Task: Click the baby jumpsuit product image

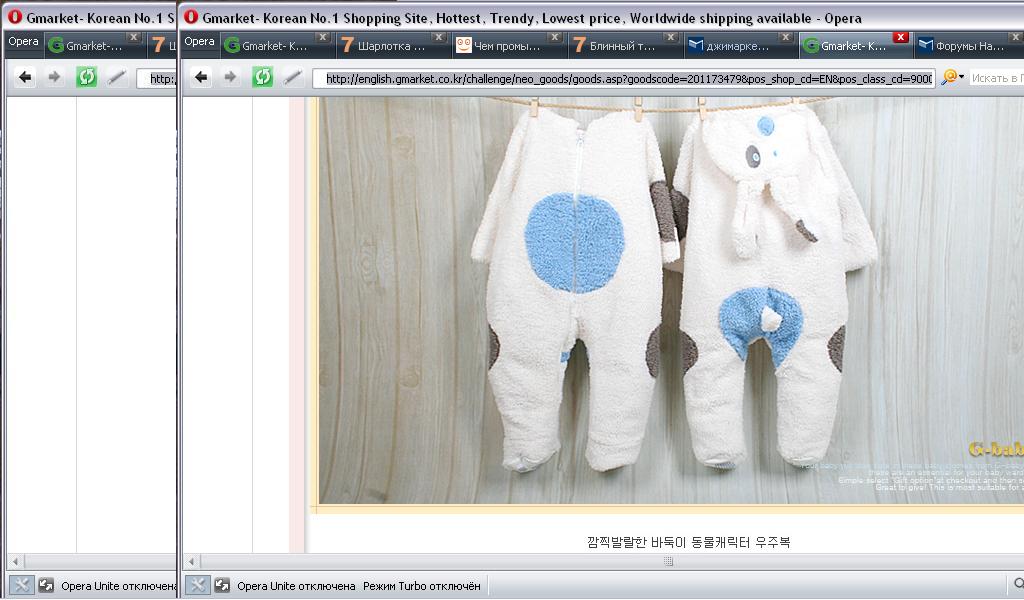Action: coord(671,300)
